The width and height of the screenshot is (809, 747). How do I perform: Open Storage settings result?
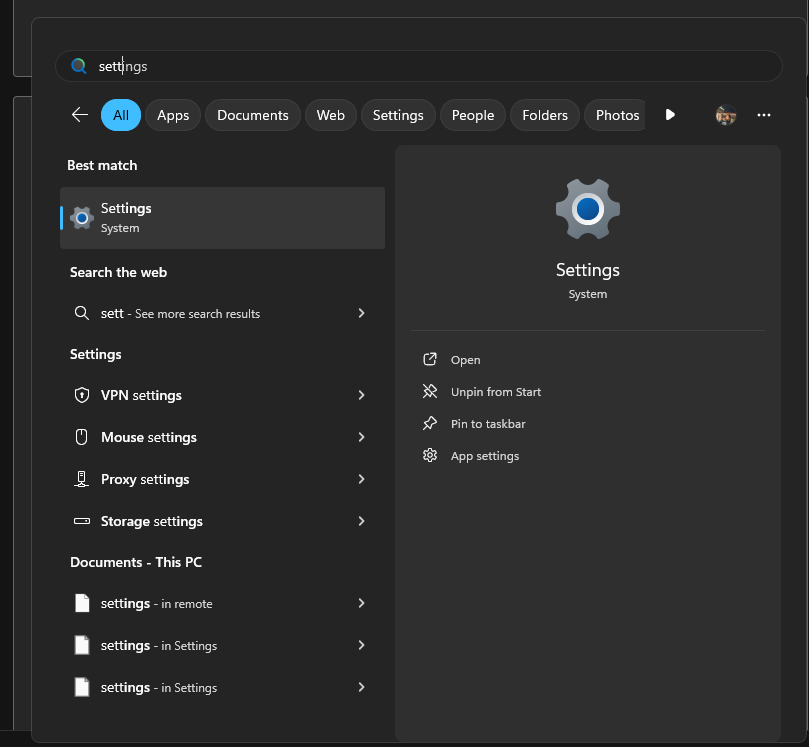pyautogui.click(x=222, y=521)
